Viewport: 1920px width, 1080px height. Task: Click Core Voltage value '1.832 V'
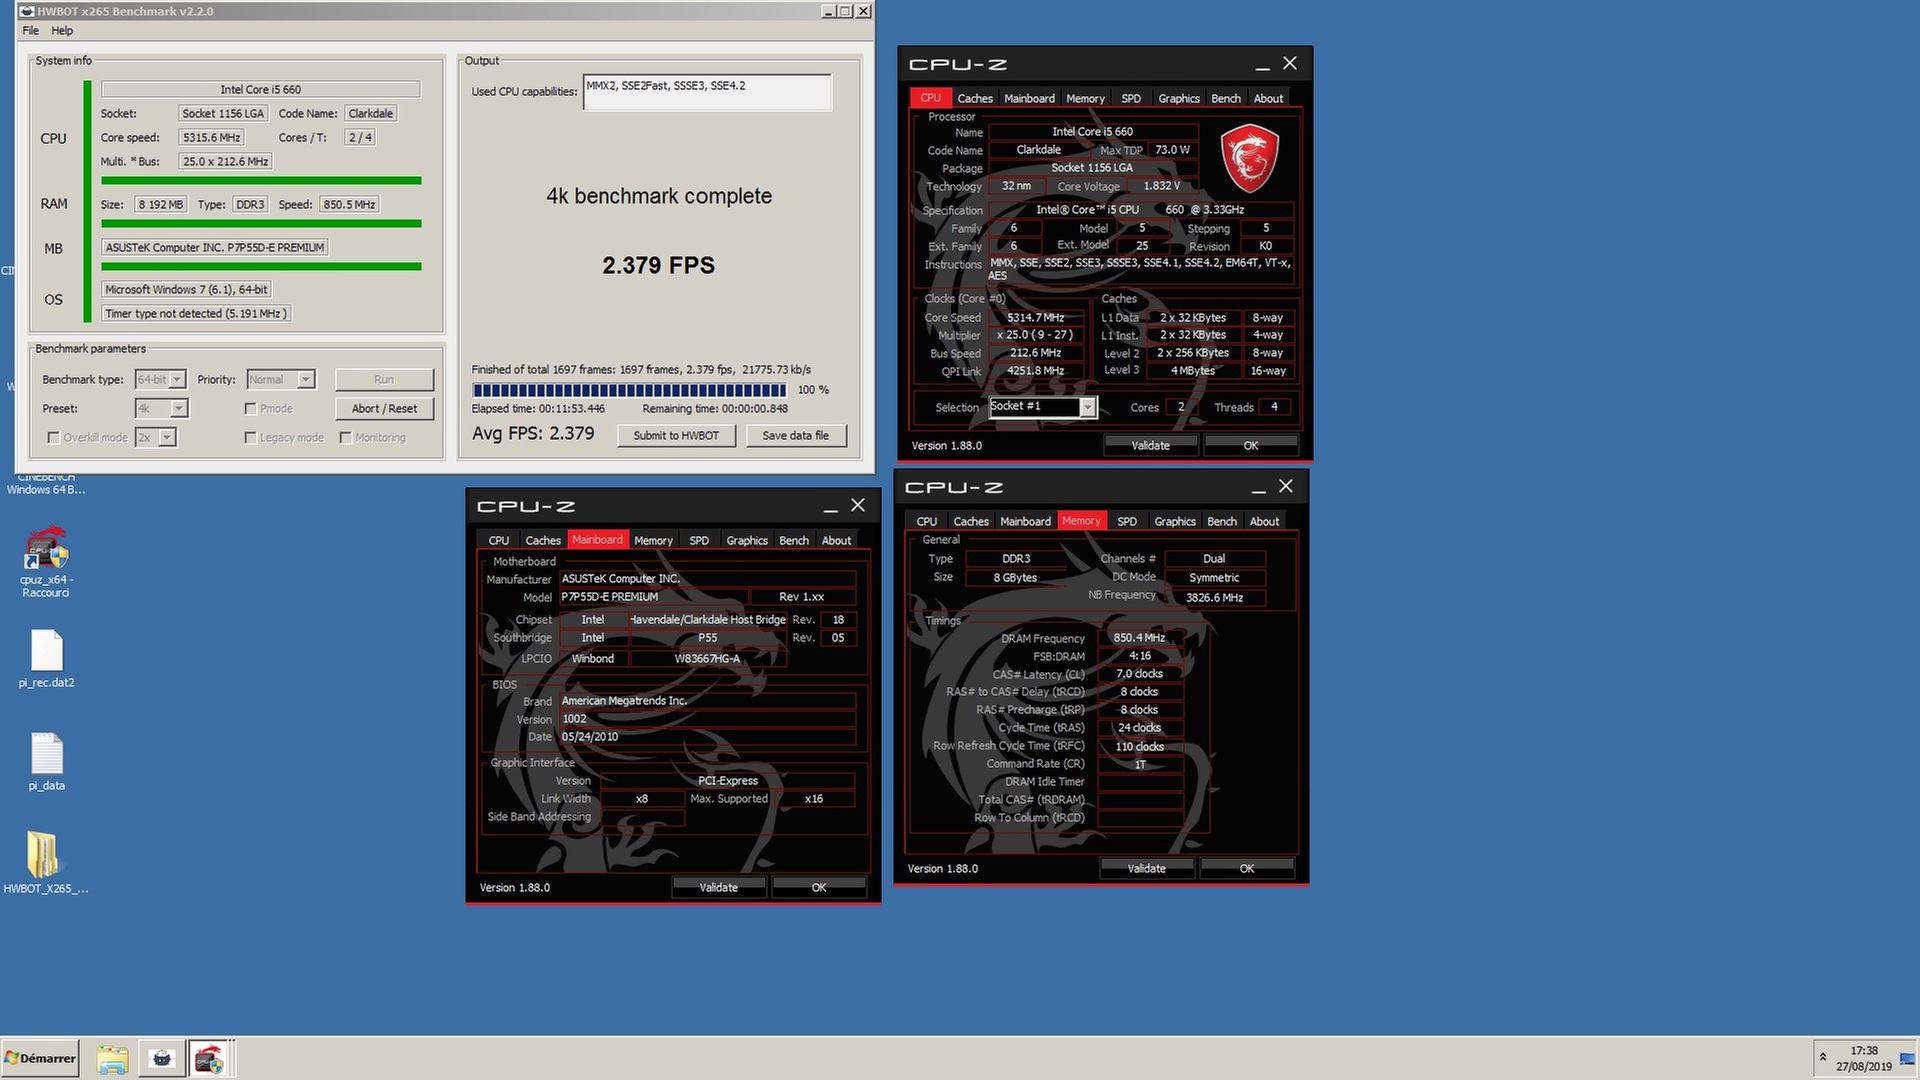(1162, 185)
